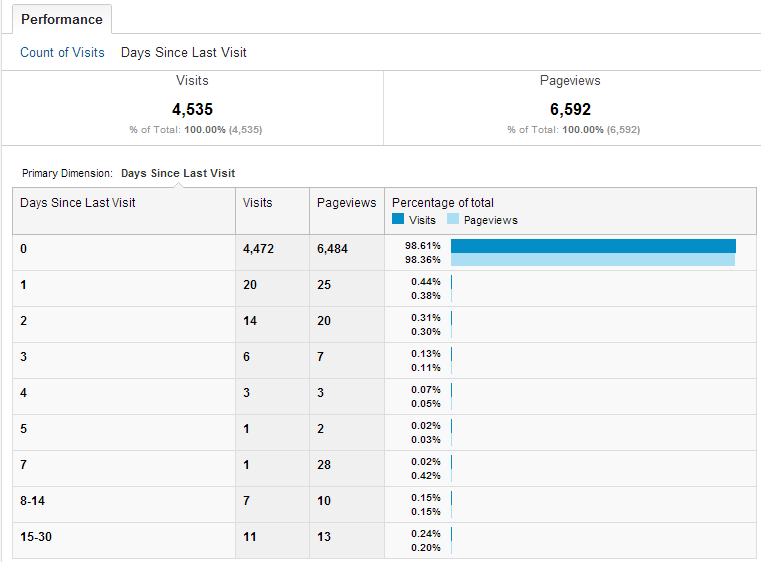Image resolution: width=761 pixels, height=562 pixels.
Task: Select the Visits 4,535 summary metric
Action: [193, 109]
